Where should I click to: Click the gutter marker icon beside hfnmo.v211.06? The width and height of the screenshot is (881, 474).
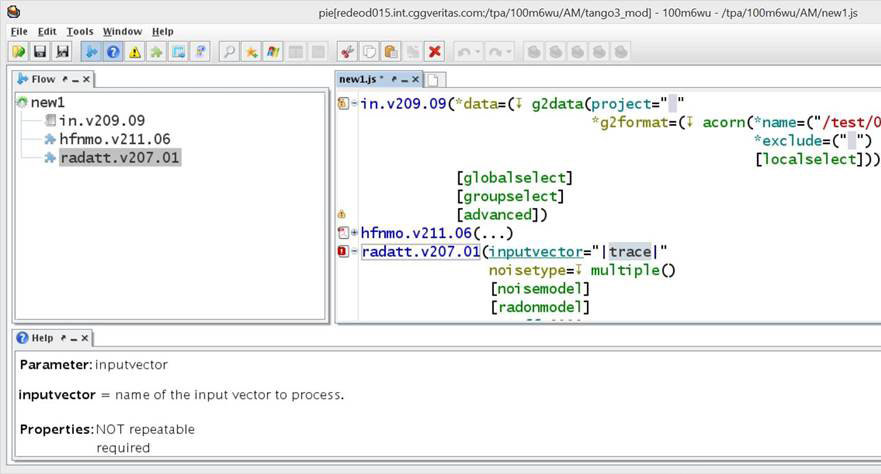click(343, 233)
